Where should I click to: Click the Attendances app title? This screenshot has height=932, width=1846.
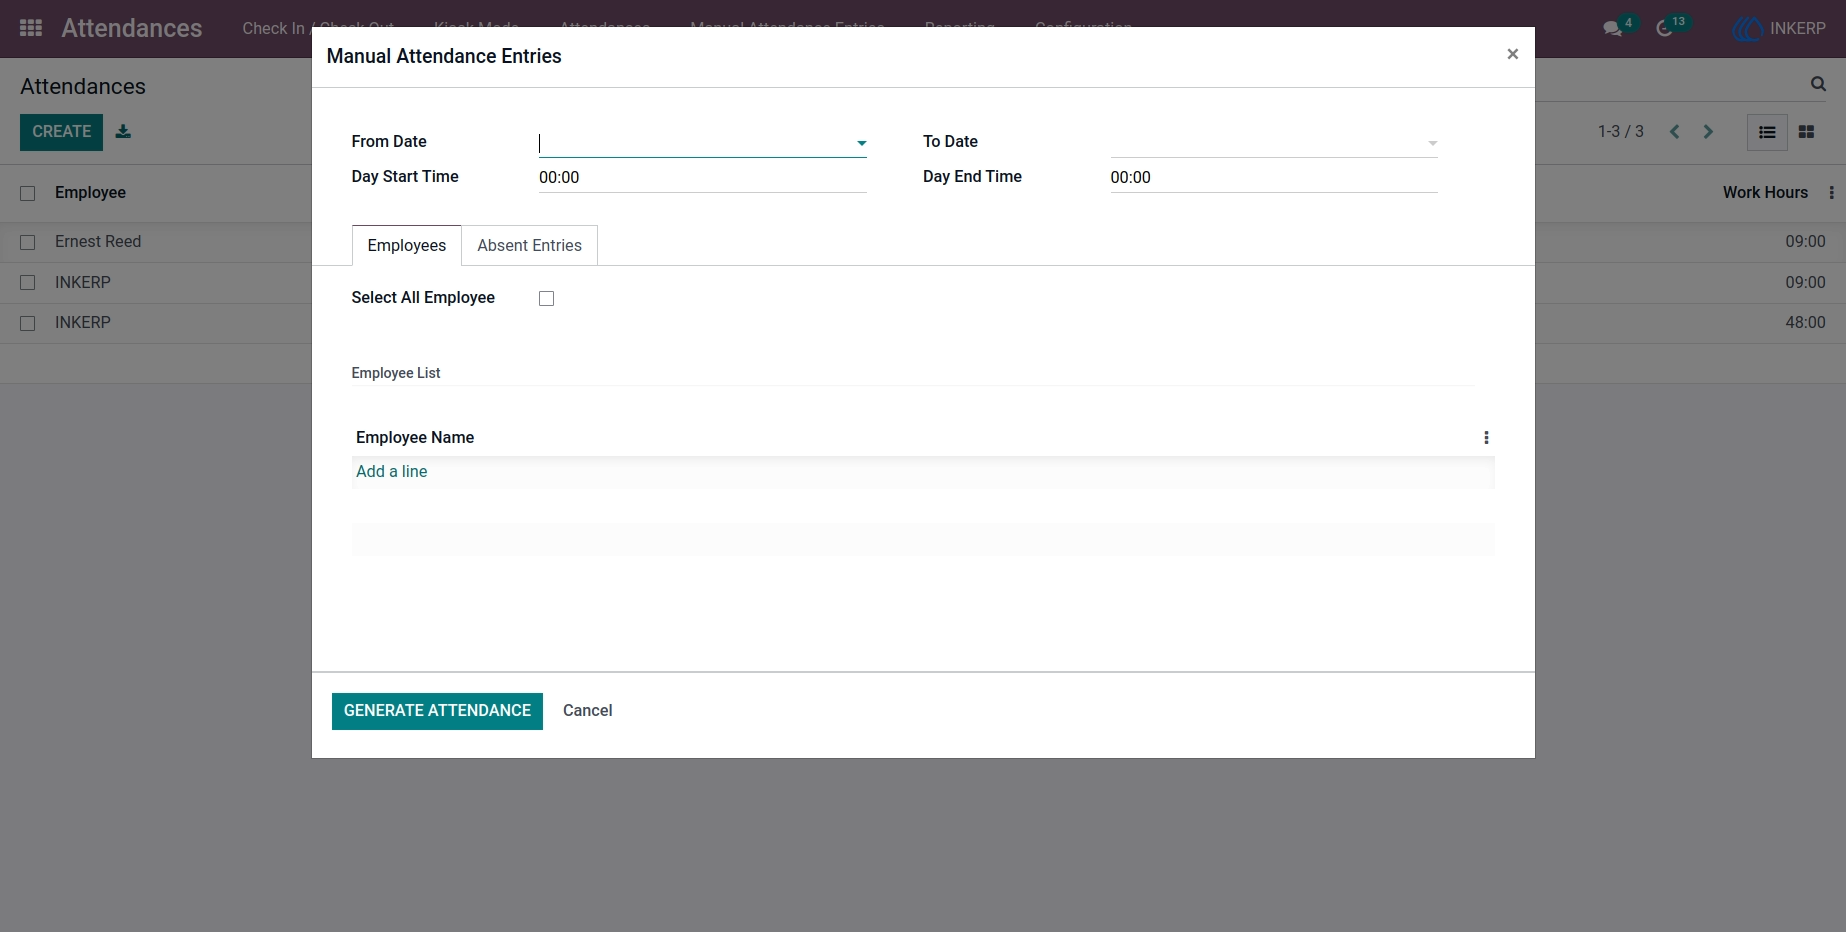pyautogui.click(x=131, y=28)
